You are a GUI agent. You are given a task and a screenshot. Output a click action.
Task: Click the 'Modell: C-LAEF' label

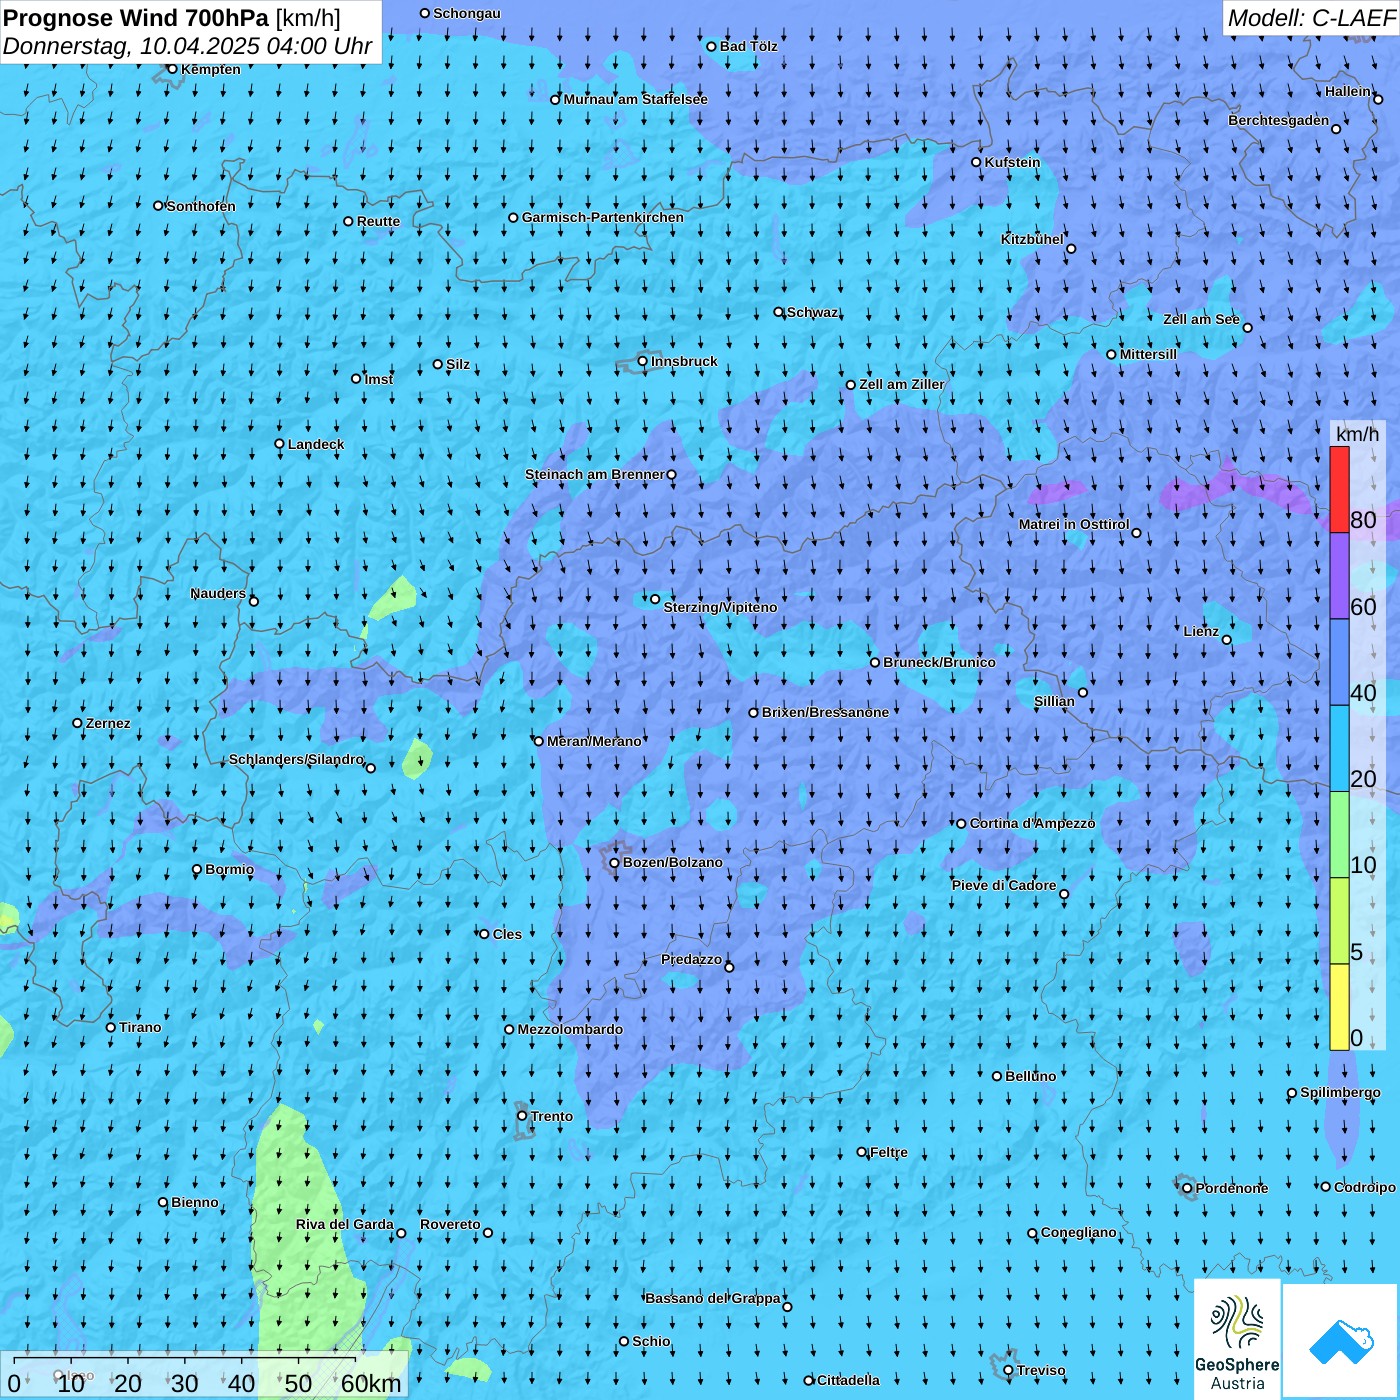pos(1311,17)
